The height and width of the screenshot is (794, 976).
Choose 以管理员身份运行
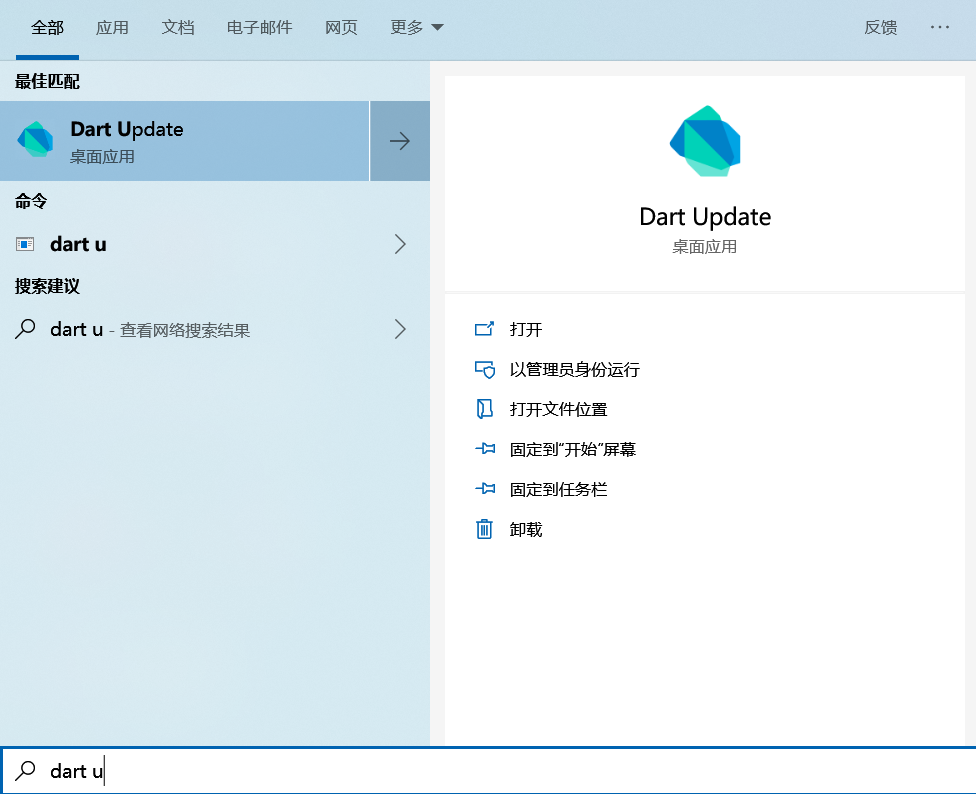click(575, 370)
